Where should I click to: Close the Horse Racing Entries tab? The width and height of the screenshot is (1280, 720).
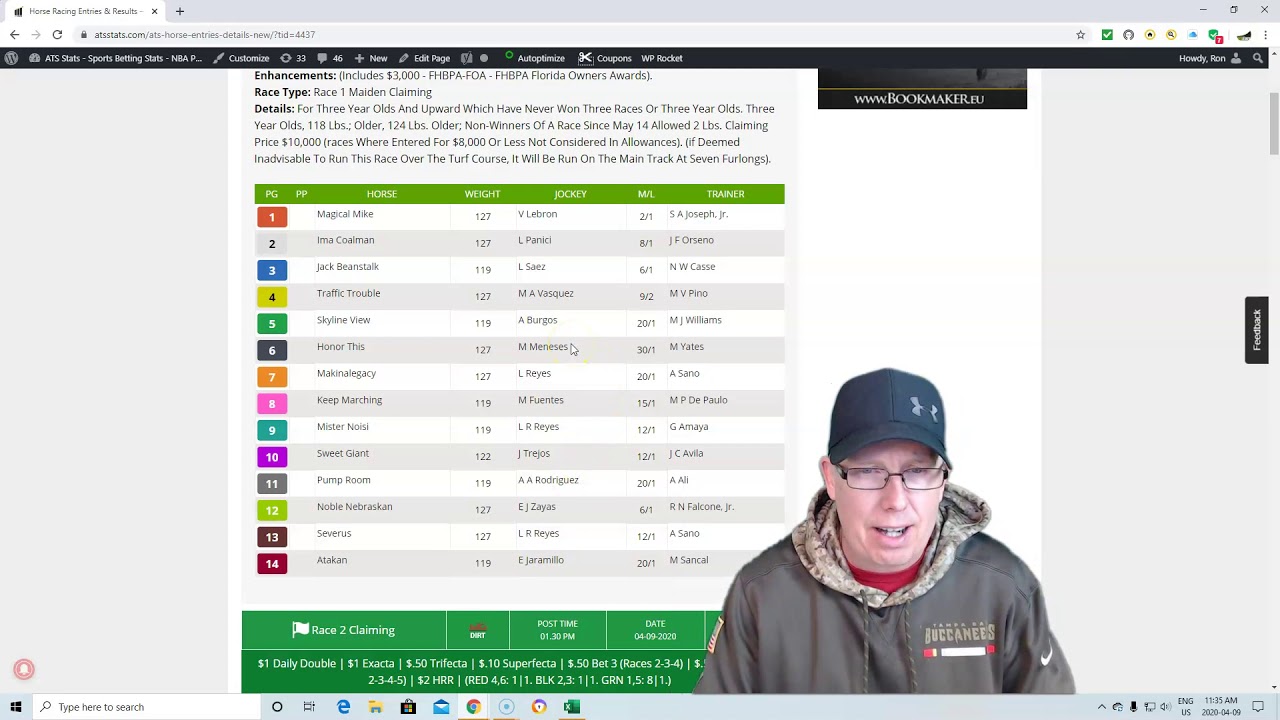click(x=154, y=11)
